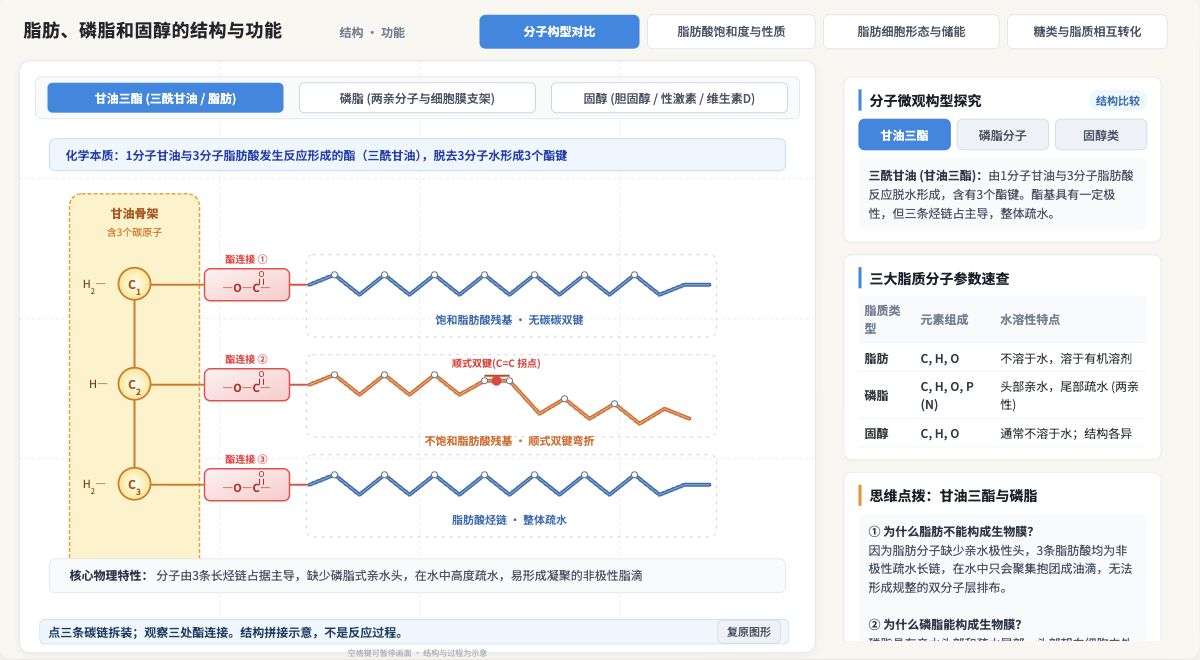Screen dimensions: 1200x660
Task: Click the 三大脂质分子参数速查 heading
Action: pos(939,279)
